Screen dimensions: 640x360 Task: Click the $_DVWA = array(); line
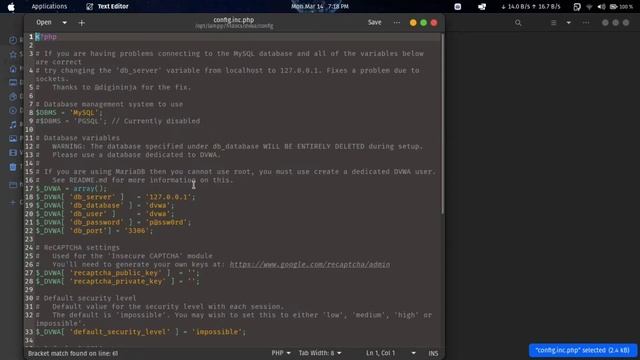[x=71, y=189]
